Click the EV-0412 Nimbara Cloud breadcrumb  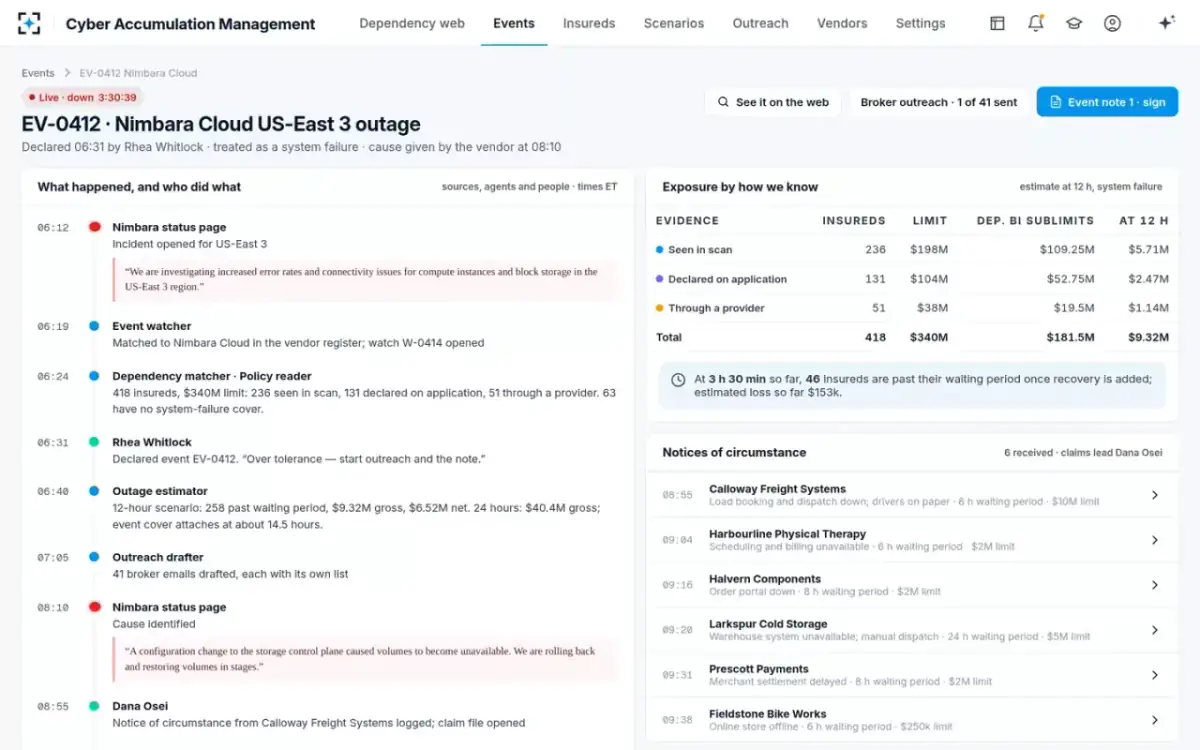coord(138,73)
